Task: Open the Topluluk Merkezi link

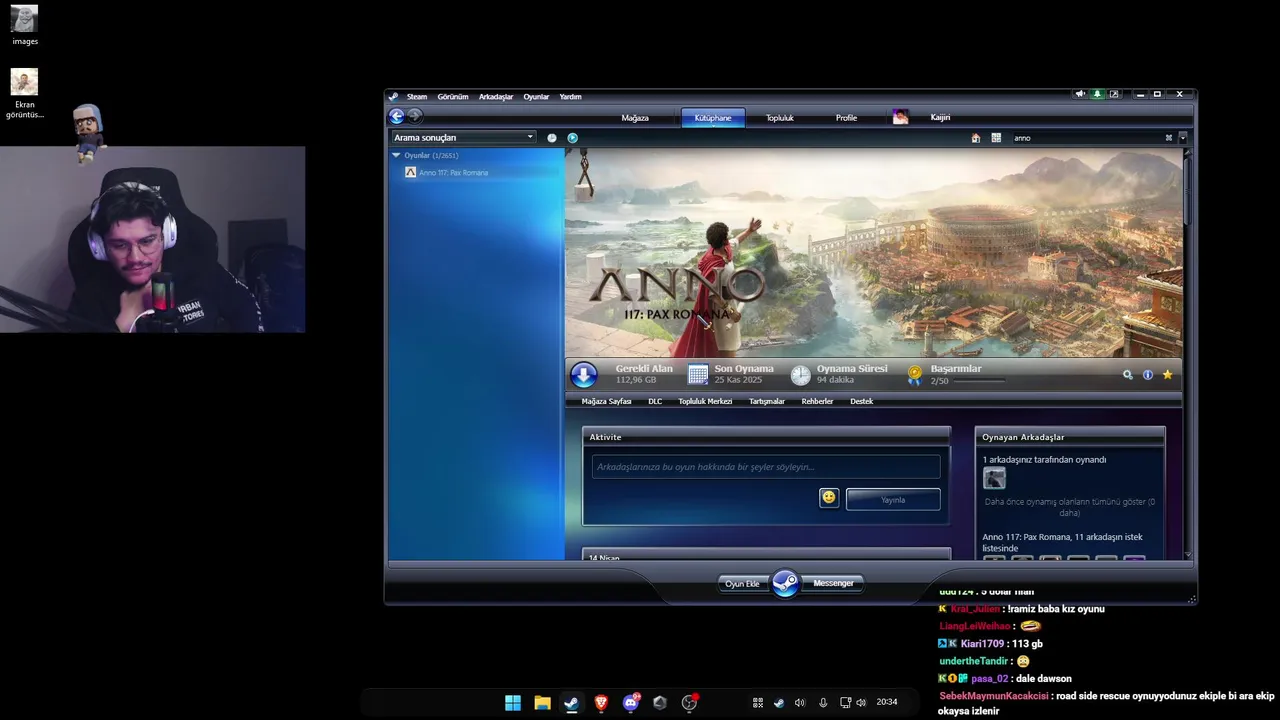Action: pyautogui.click(x=705, y=402)
